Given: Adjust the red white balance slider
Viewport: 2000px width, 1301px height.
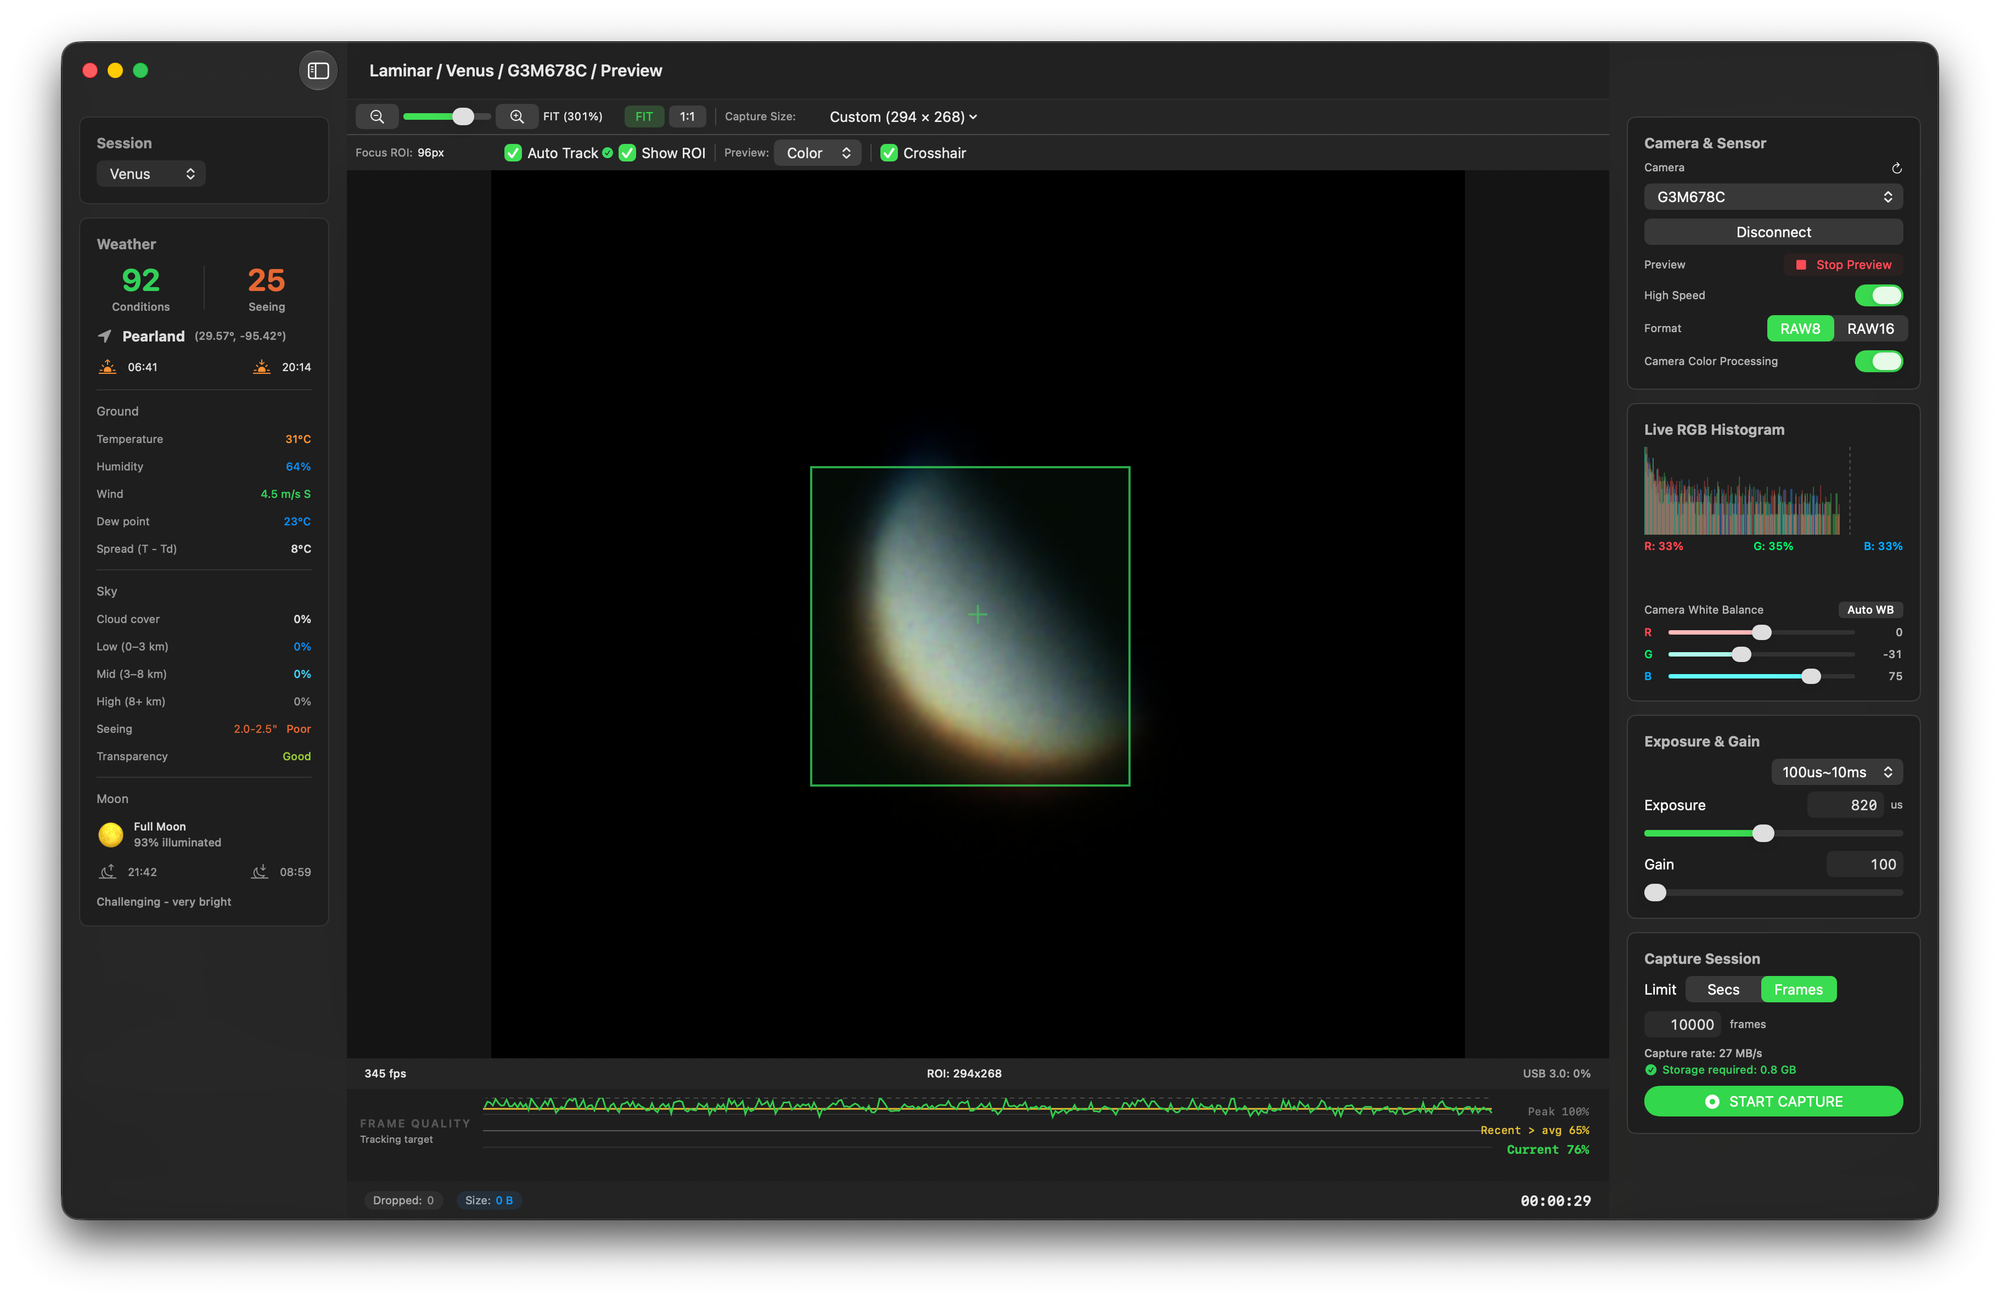Looking at the screenshot, I should pyautogui.click(x=1761, y=633).
